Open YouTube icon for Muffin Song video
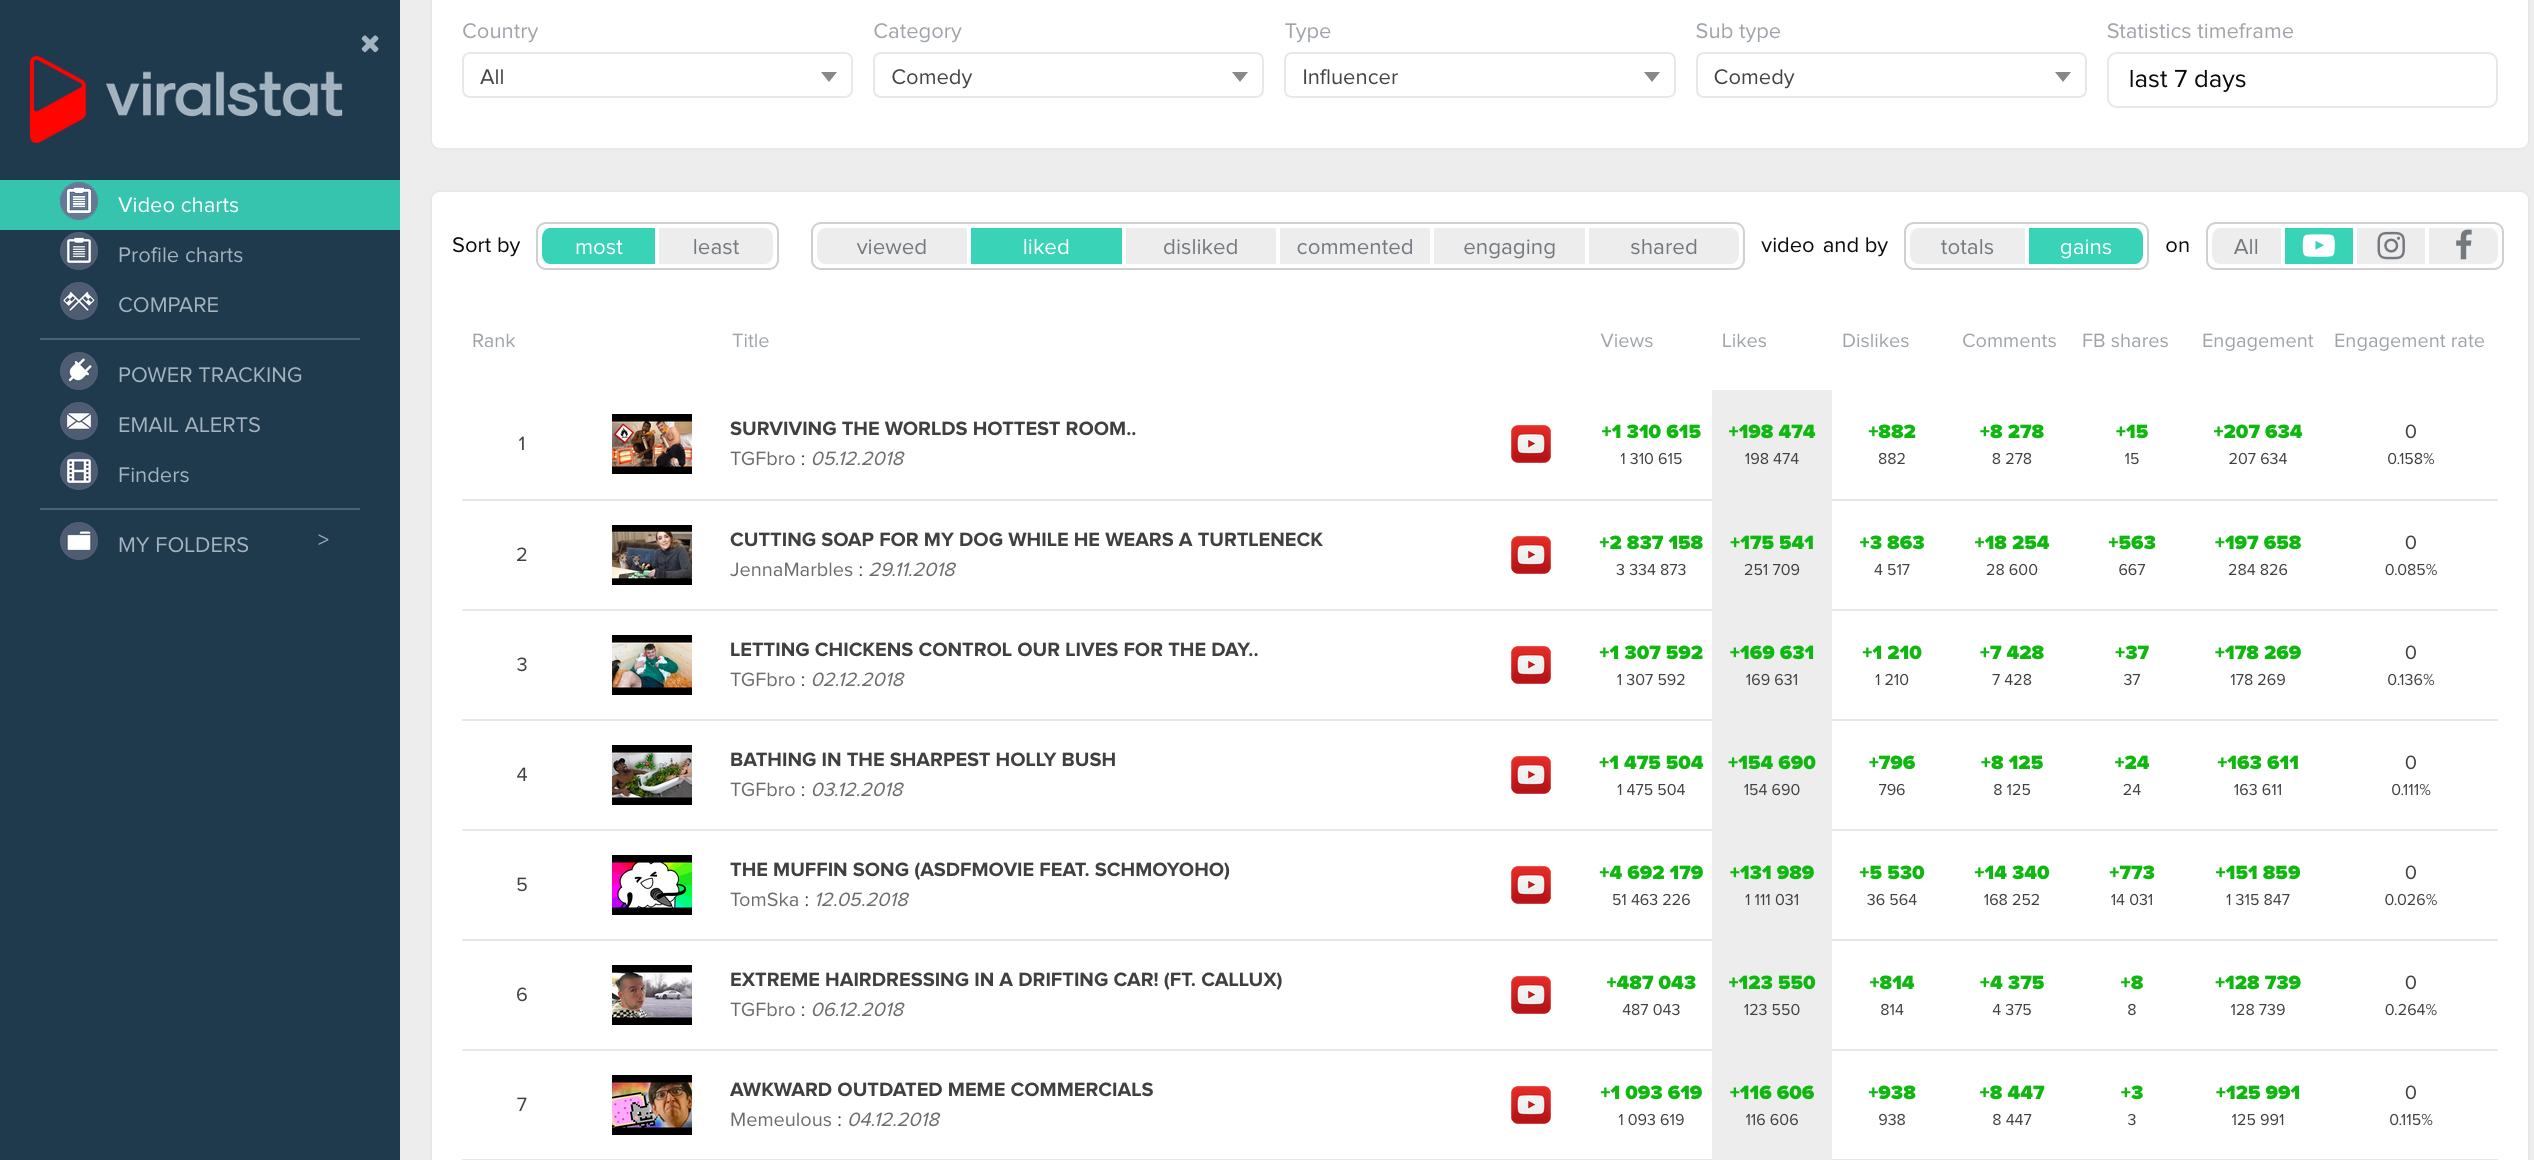Image resolution: width=2534 pixels, height=1160 pixels. tap(1530, 884)
